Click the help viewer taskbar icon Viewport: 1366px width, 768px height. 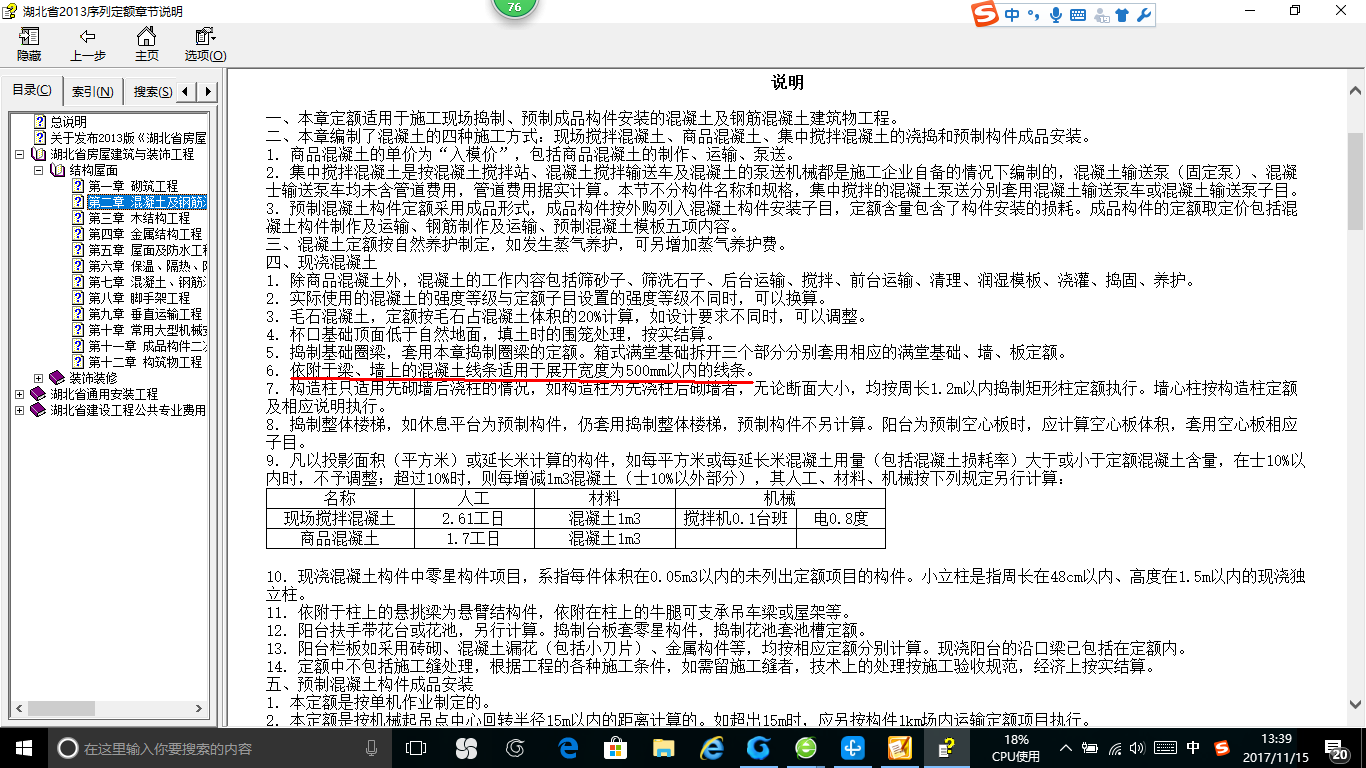[x=948, y=748]
